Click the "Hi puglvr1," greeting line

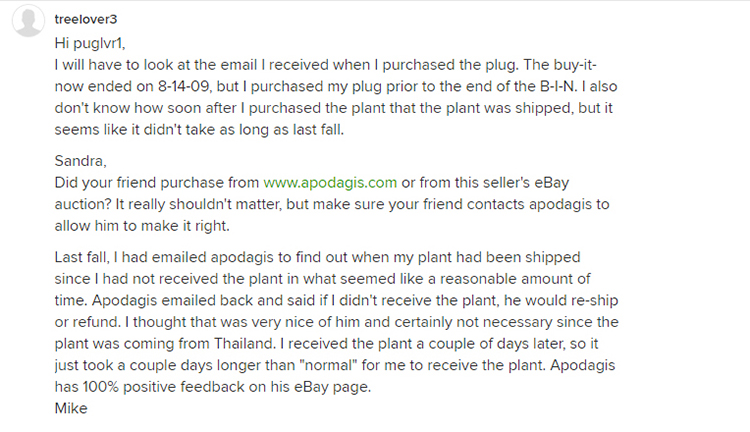click(90, 44)
